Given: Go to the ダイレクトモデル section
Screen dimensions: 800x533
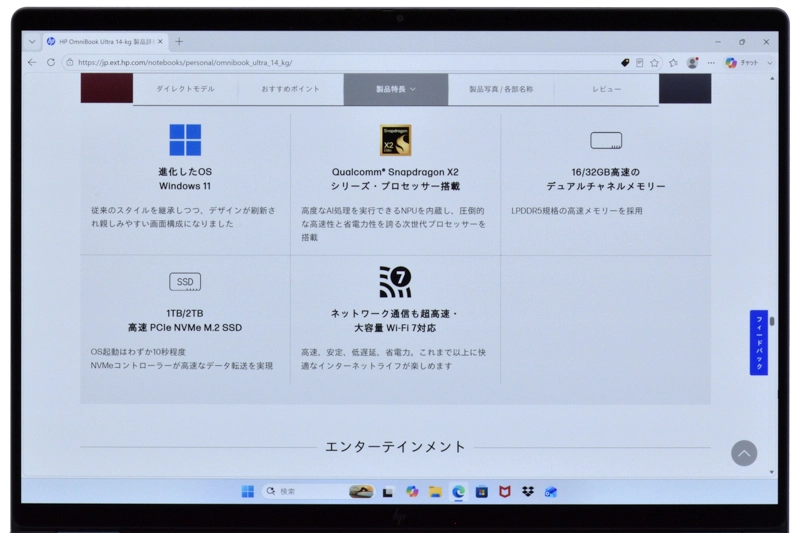Looking at the screenshot, I should point(185,89).
